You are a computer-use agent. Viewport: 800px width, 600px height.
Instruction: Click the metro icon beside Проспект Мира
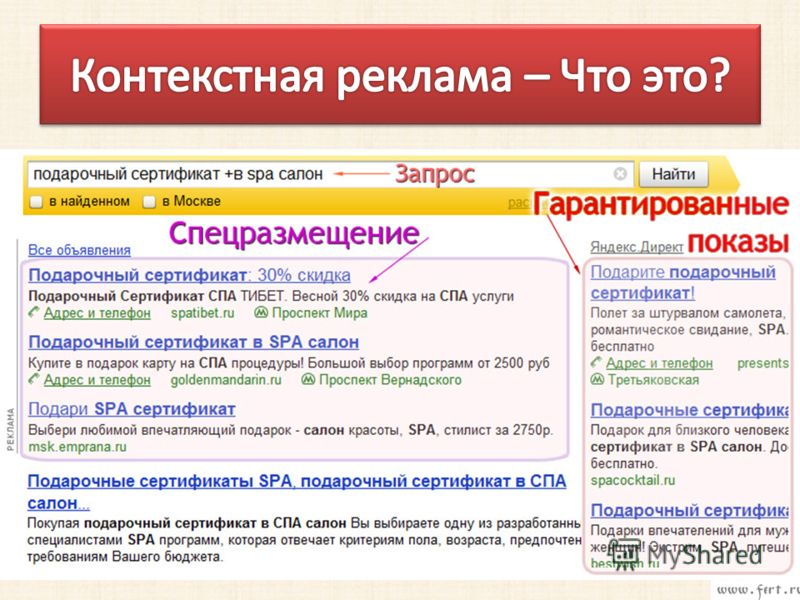(261, 312)
